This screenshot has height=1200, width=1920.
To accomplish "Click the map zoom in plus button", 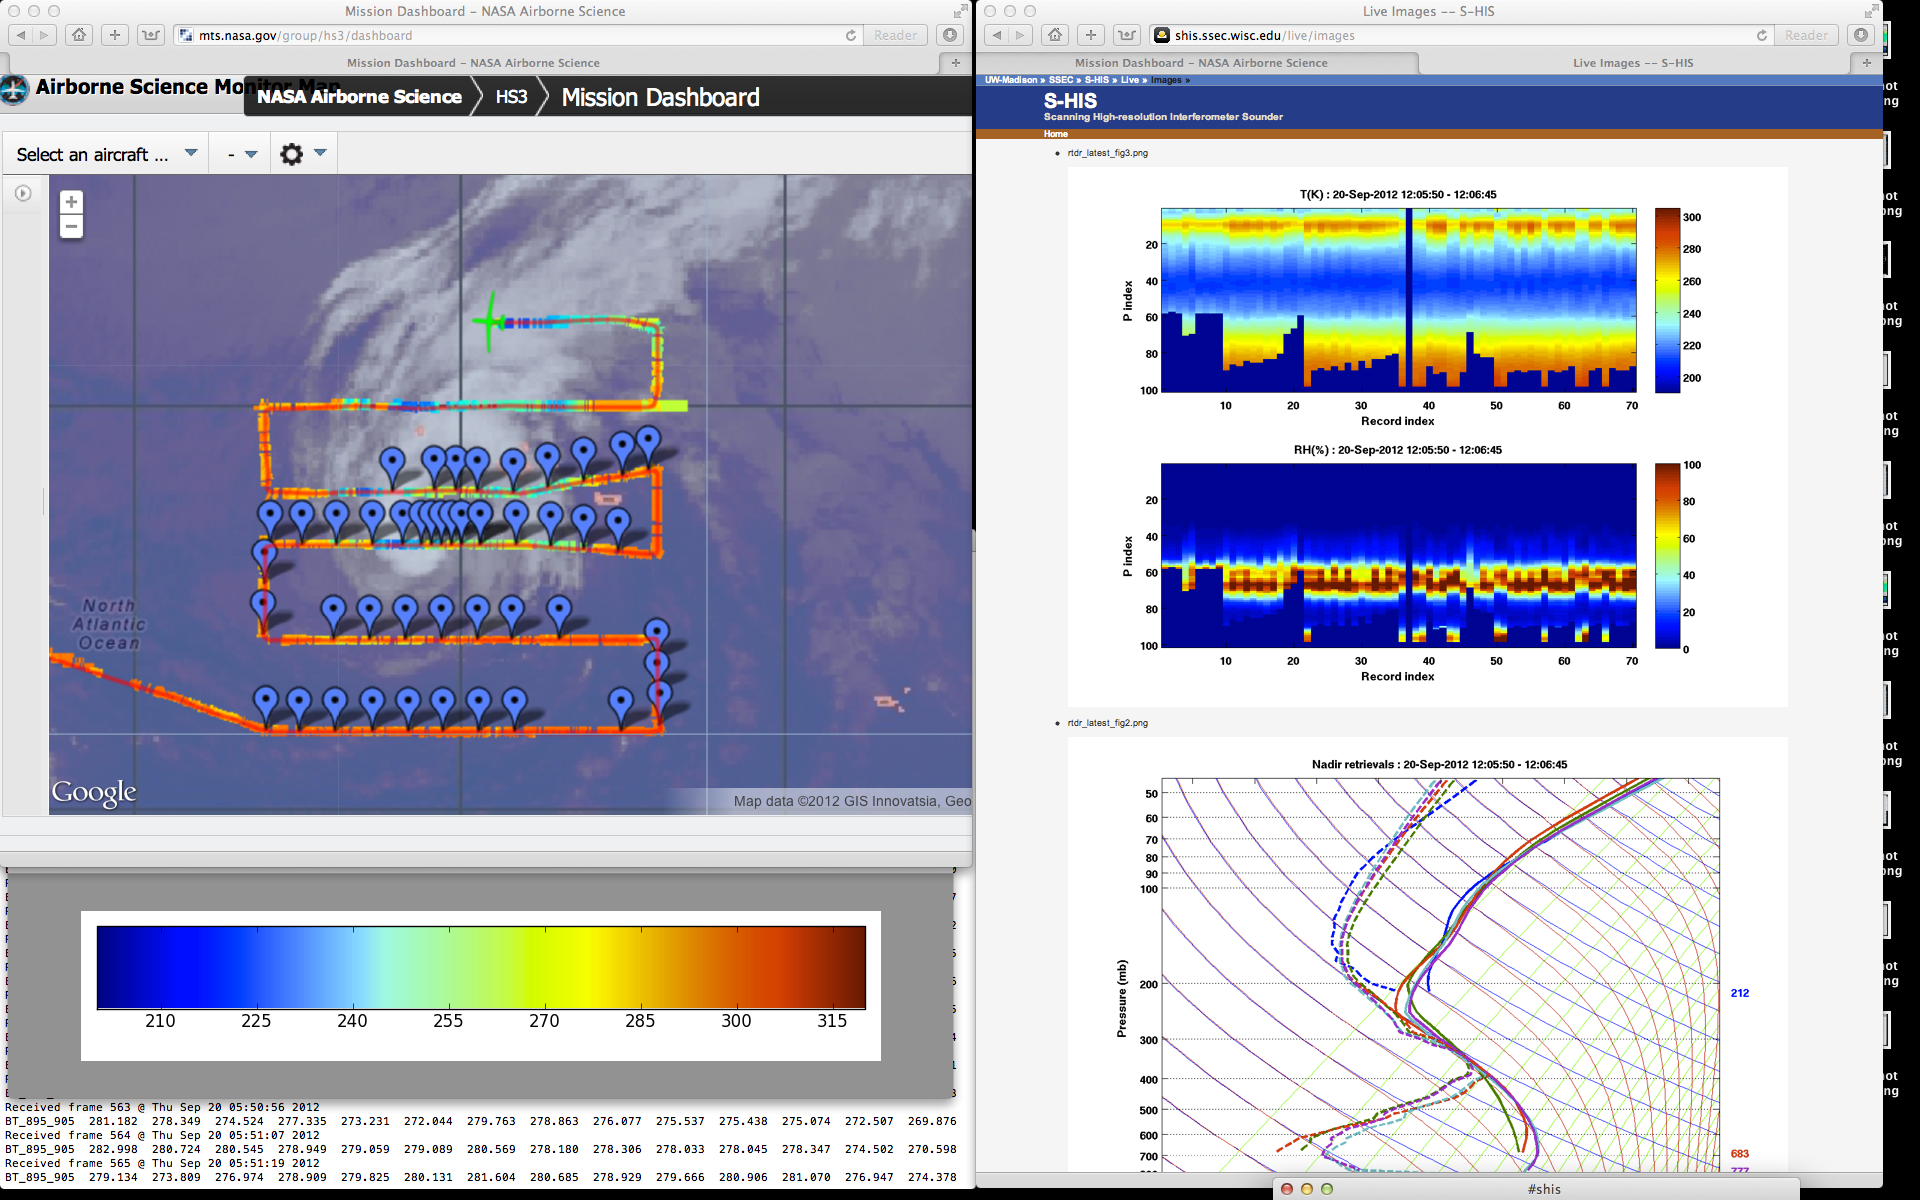I will click(71, 202).
